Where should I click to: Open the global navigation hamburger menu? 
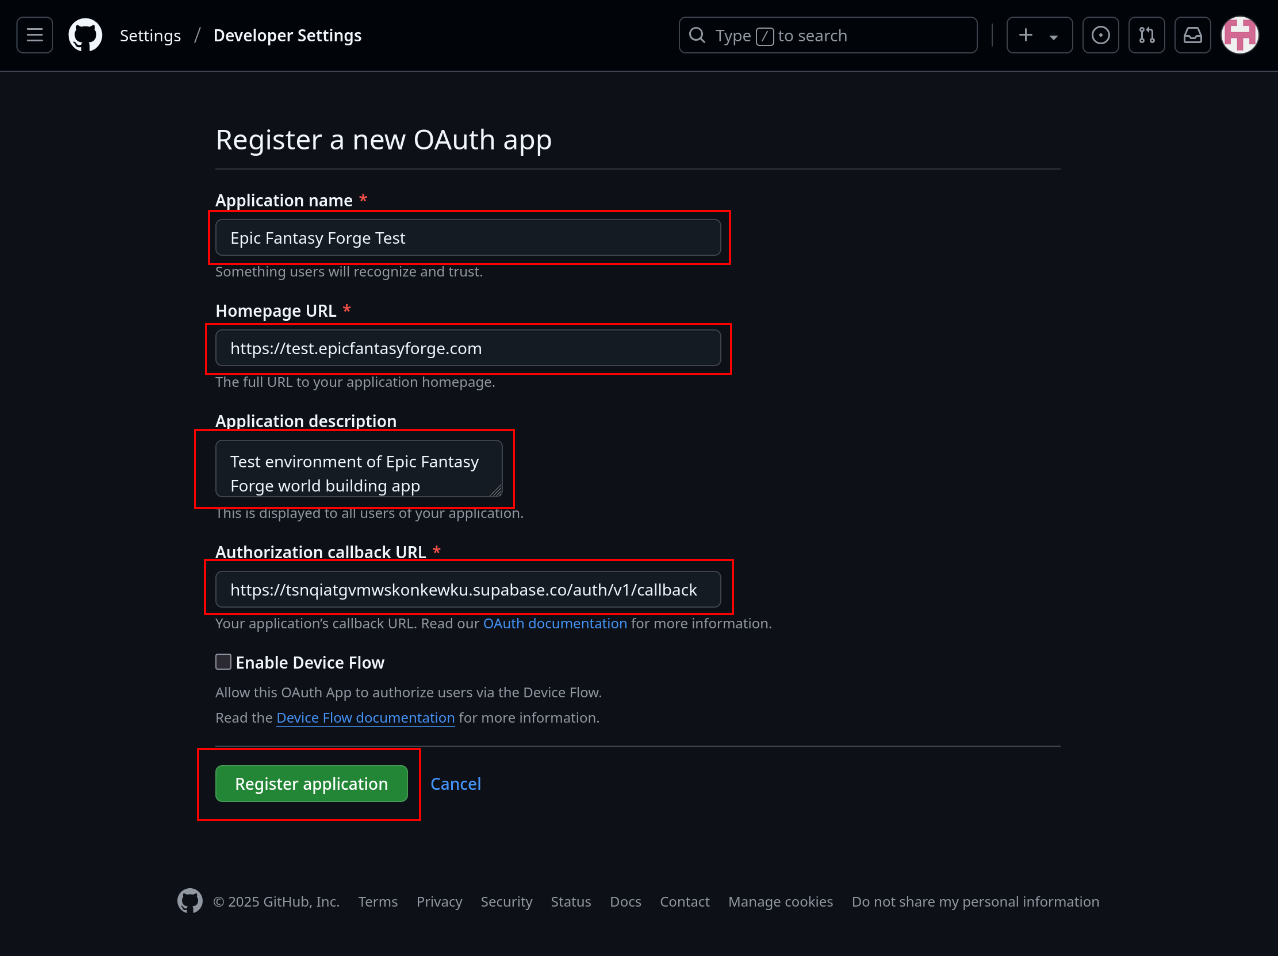click(34, 34)
